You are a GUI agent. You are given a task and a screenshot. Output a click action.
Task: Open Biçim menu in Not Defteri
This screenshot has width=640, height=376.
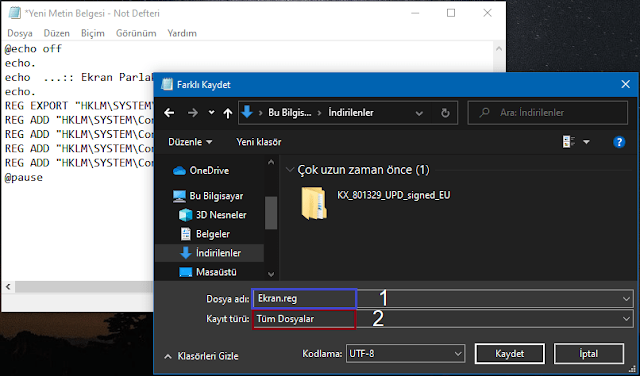93,33
